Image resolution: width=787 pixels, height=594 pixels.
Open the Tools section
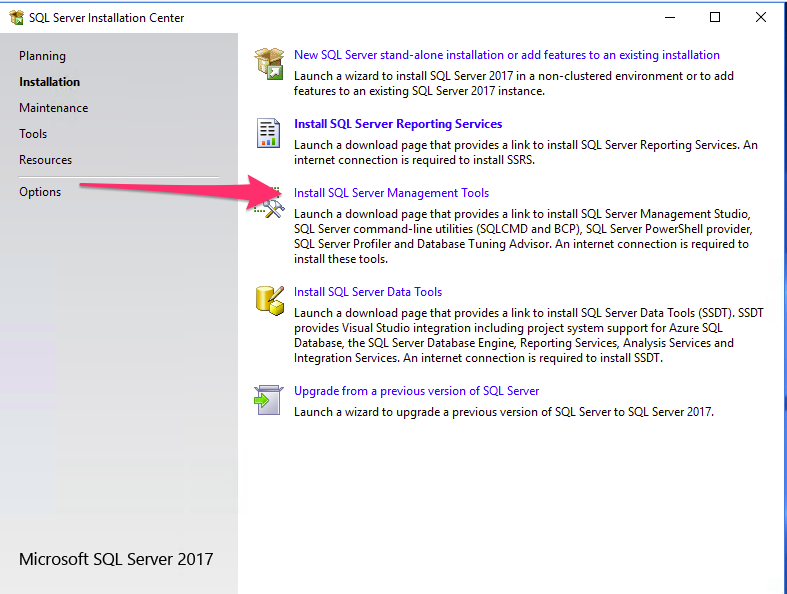(x=33, y=134)
